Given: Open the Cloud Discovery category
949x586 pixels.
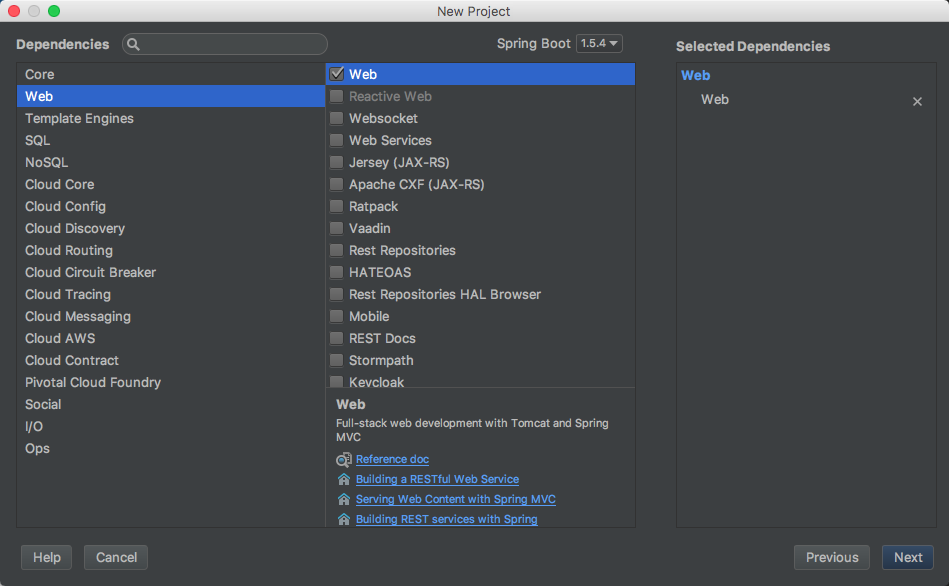Looking at the screenshot, I should pyautogui.click(x=75, y=229).
